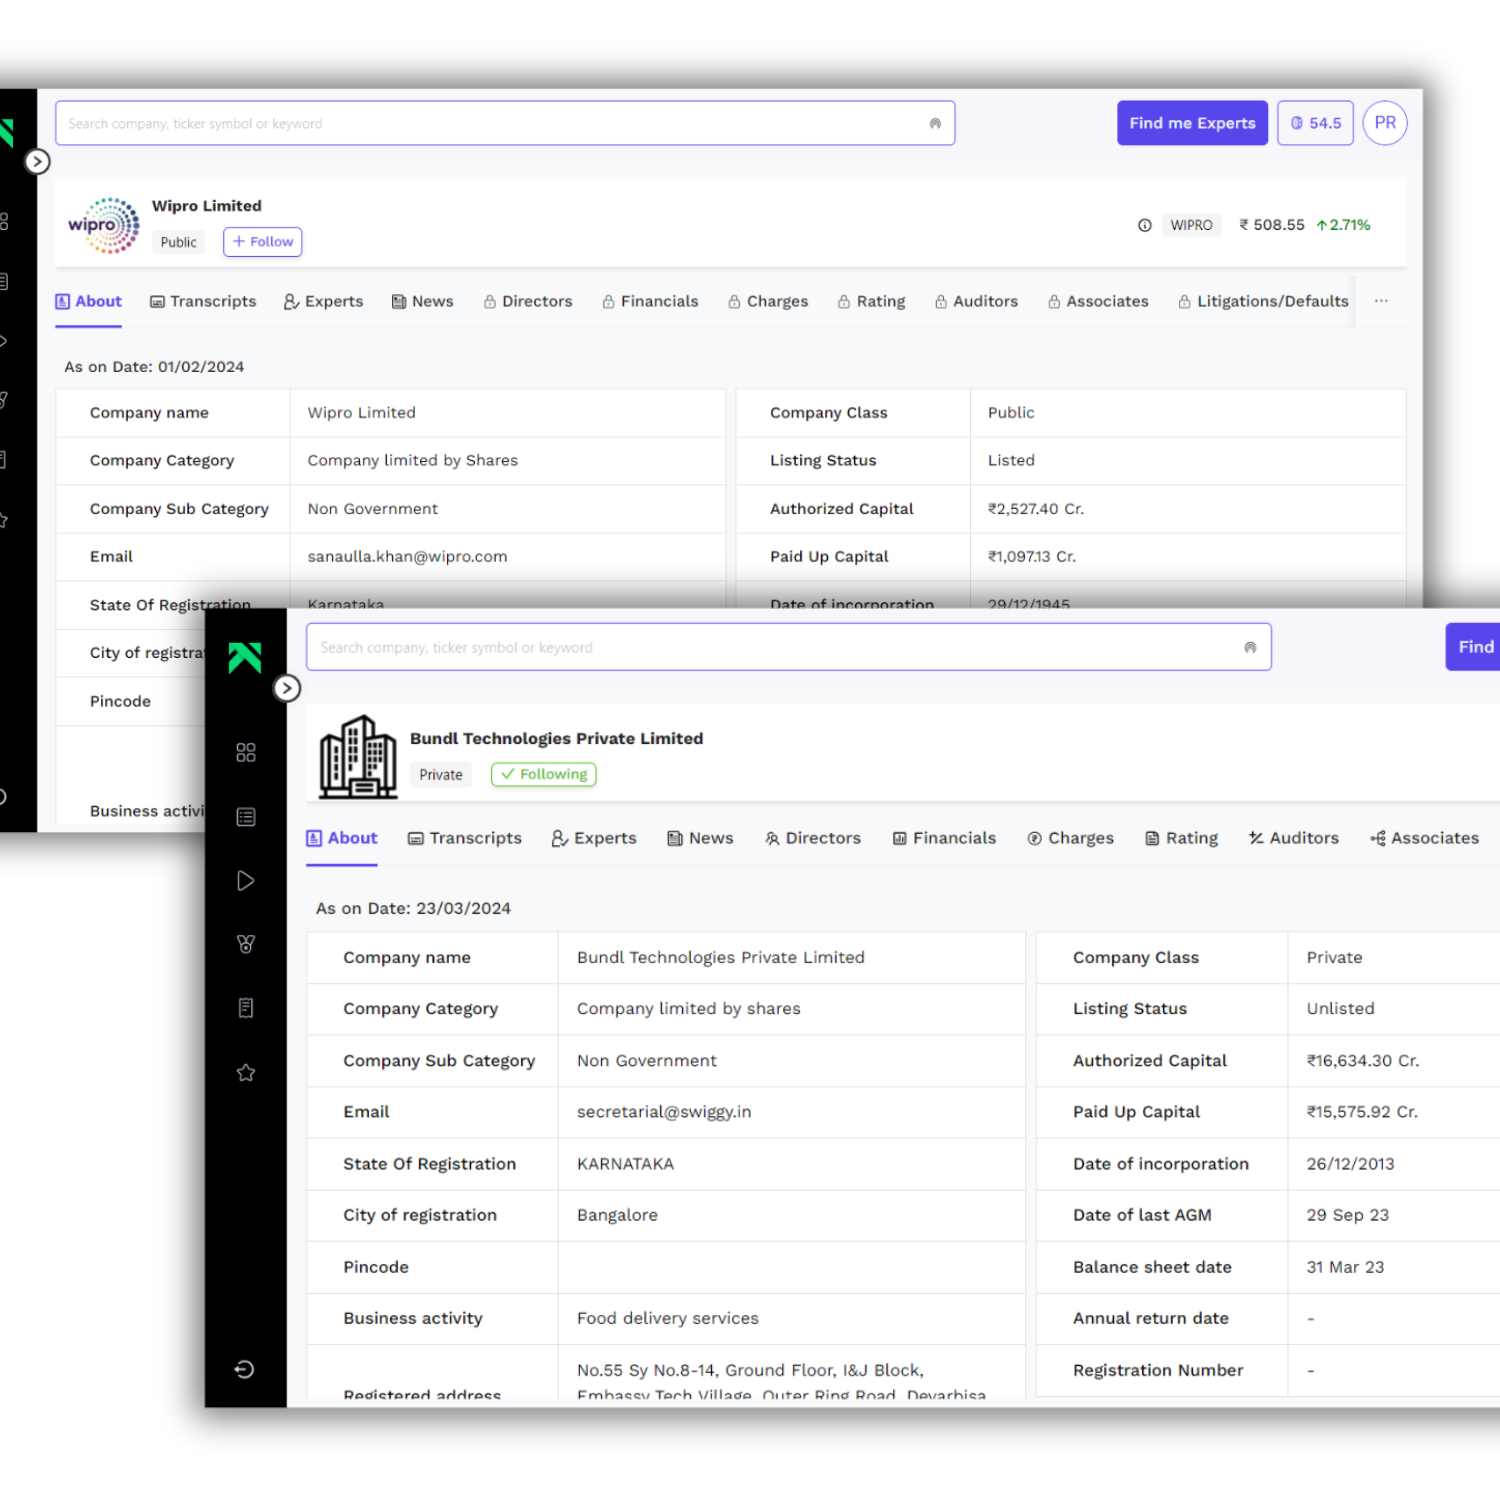1500x1500 pixels.
Task: Follow Wipro Limited
Action: tap(263, 242)
